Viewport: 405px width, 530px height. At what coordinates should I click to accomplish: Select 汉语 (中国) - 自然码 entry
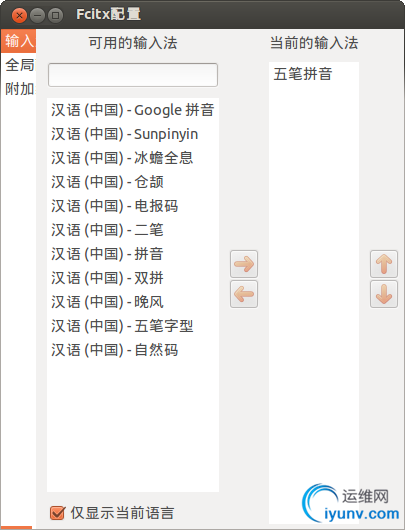[133, 350]
